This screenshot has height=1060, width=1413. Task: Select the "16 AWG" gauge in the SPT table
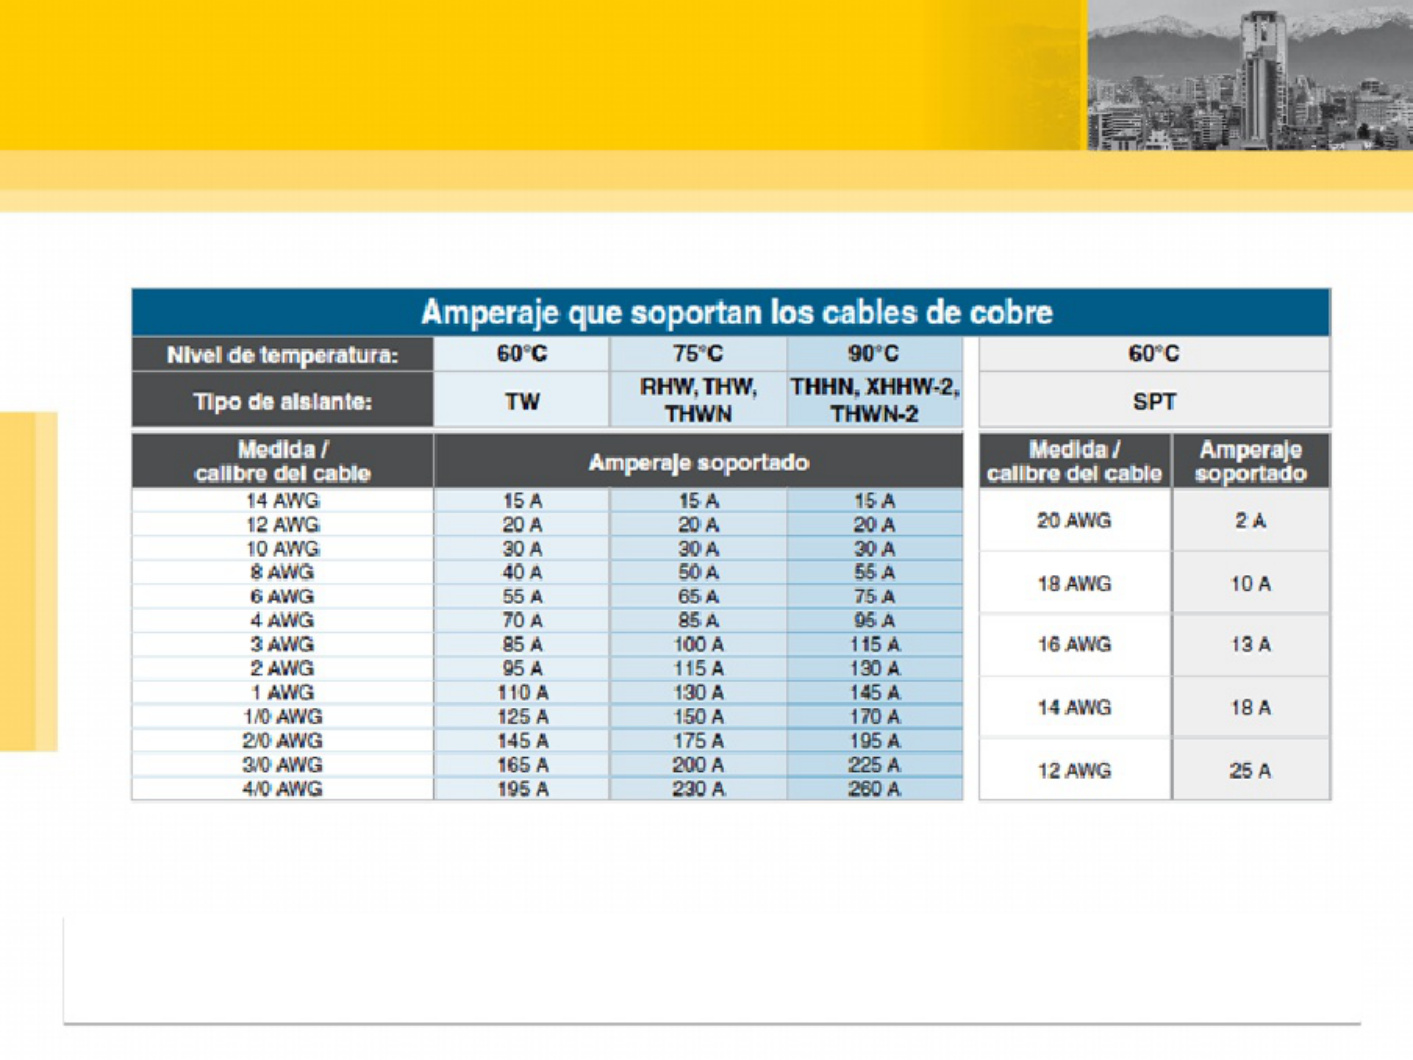1074,645
